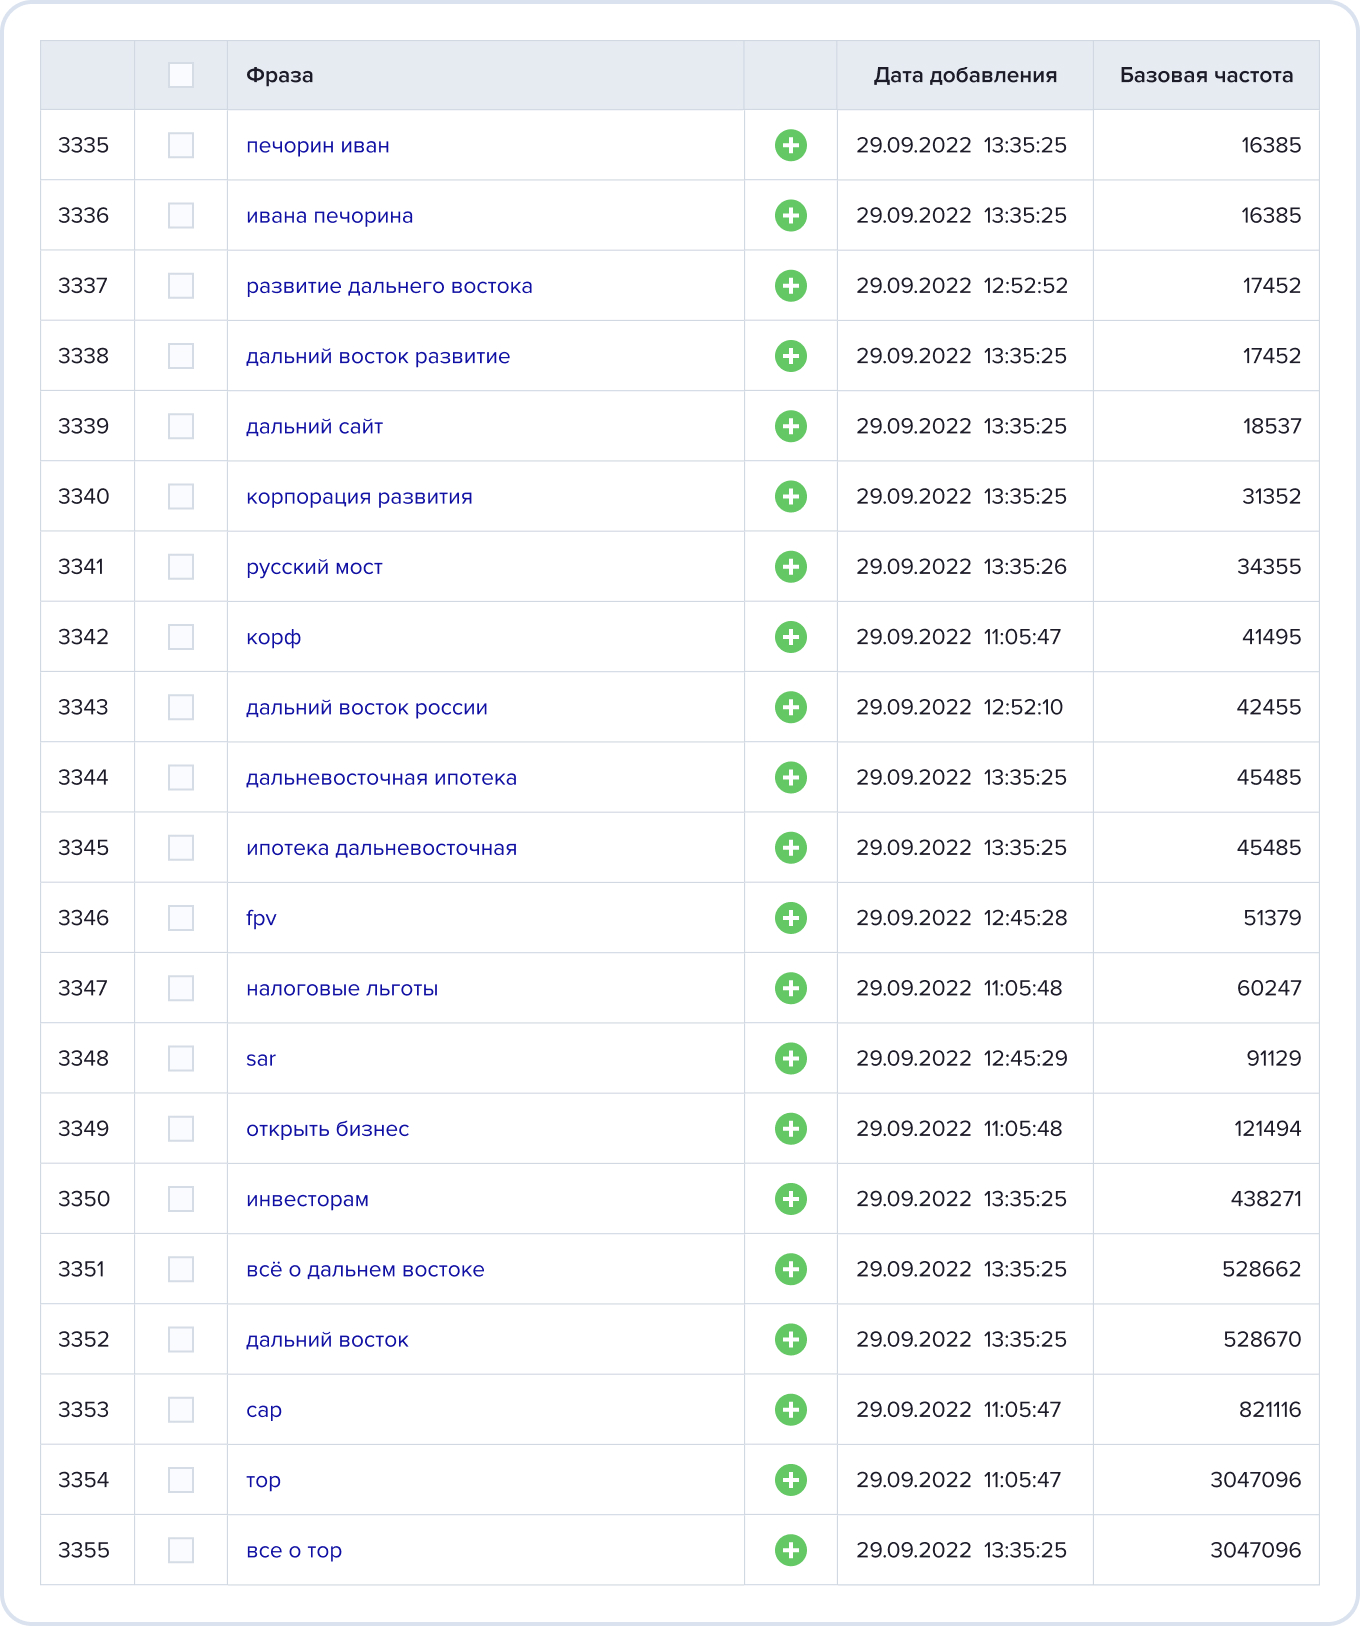Click the "ивана печорина" phrase link
Screen dimensions: 1360x1626
pos(329,216)
